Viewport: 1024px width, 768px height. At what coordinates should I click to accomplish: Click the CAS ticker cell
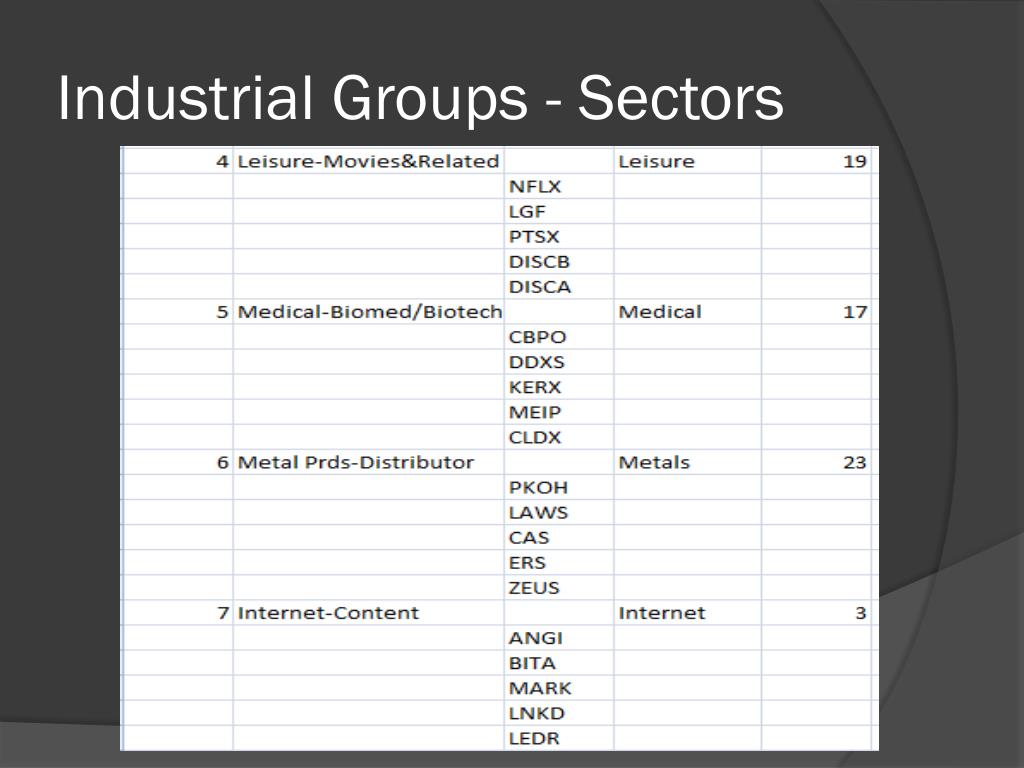click(x=559, y=537)
